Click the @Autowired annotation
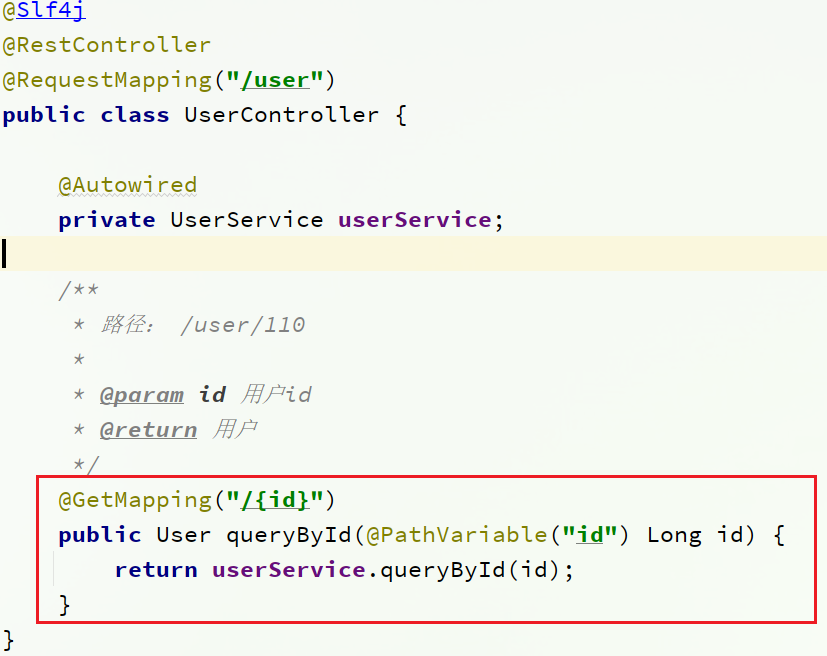 [x=128, y=185]
